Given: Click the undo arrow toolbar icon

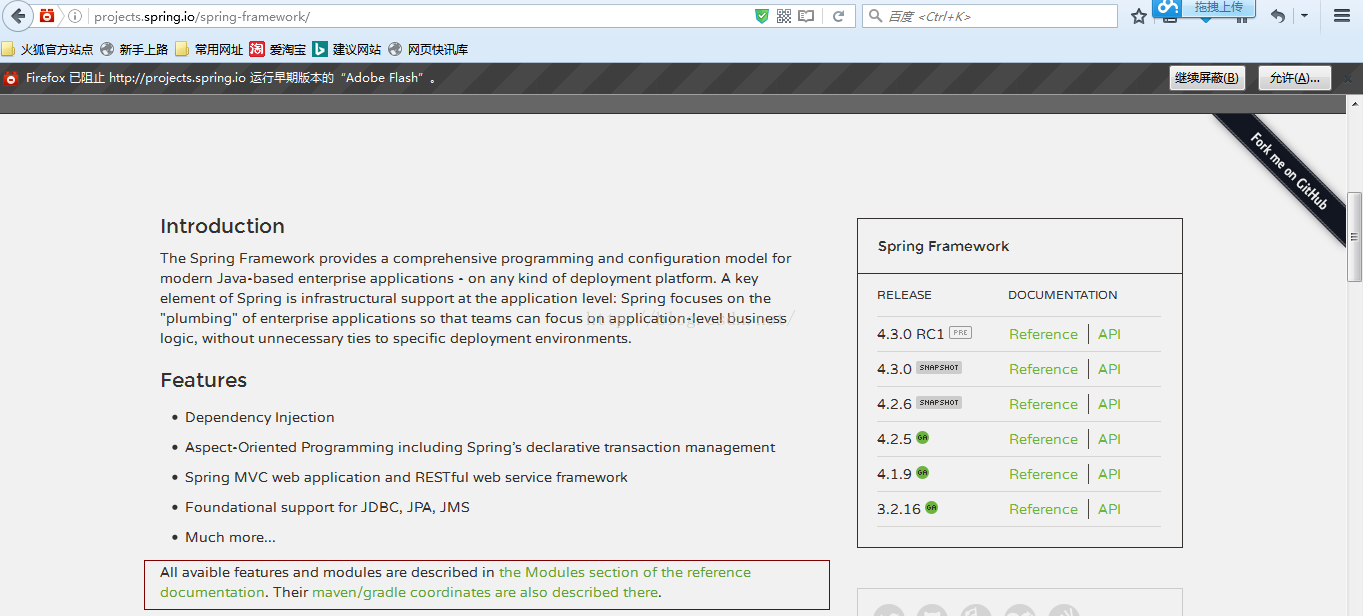Looking at the screenshot, I should pos(1277,16).
